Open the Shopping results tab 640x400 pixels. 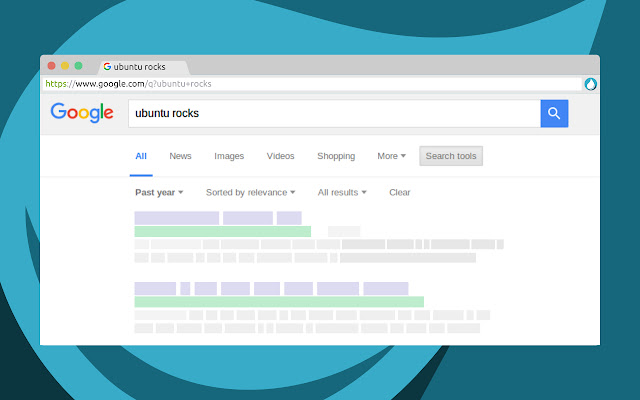(336, 156)
